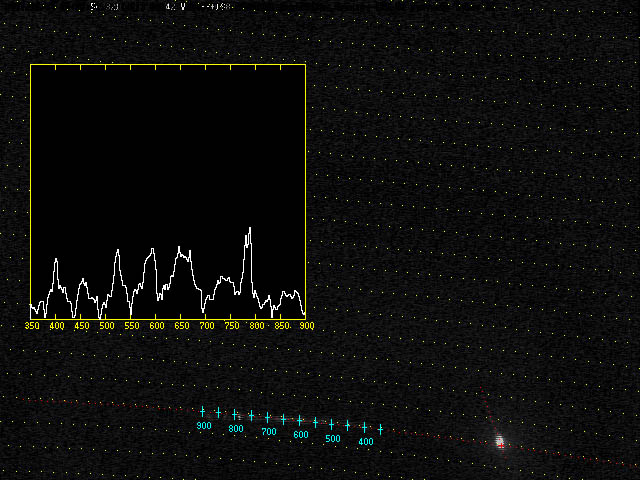The width and height of the screenshot is (640, 480).
Task: Click the 900 tick label on graph axis
Action: point(306,326)
